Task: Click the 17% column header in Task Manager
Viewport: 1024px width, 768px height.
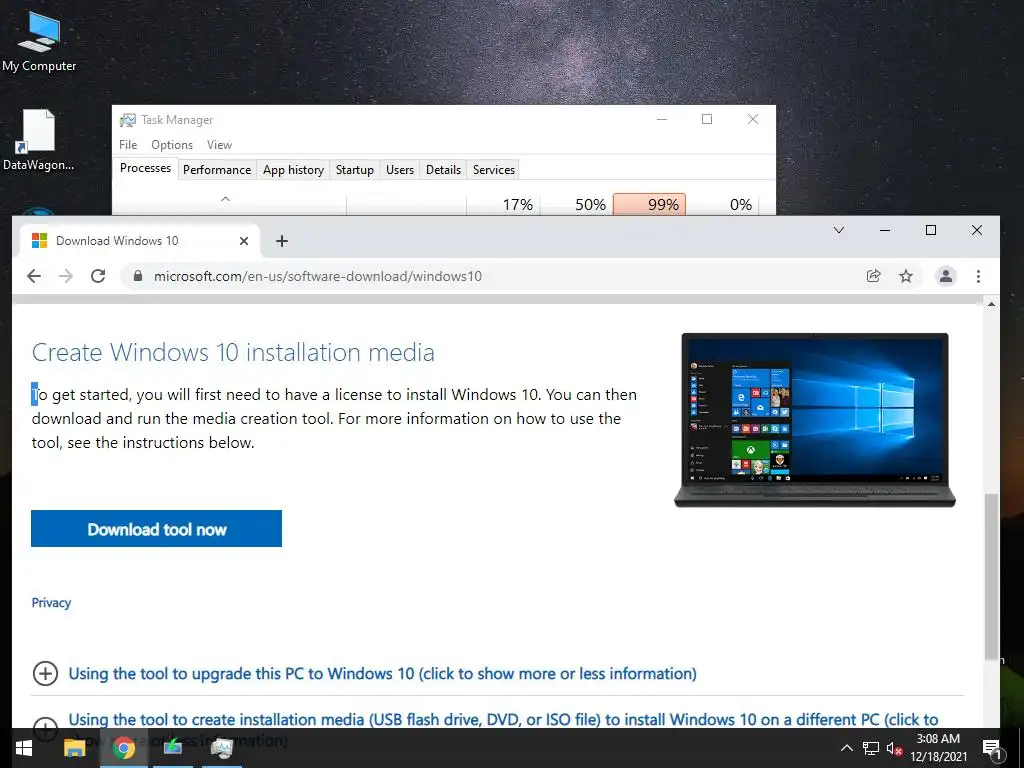Action: pyautogui.click(x=504, y=204)
